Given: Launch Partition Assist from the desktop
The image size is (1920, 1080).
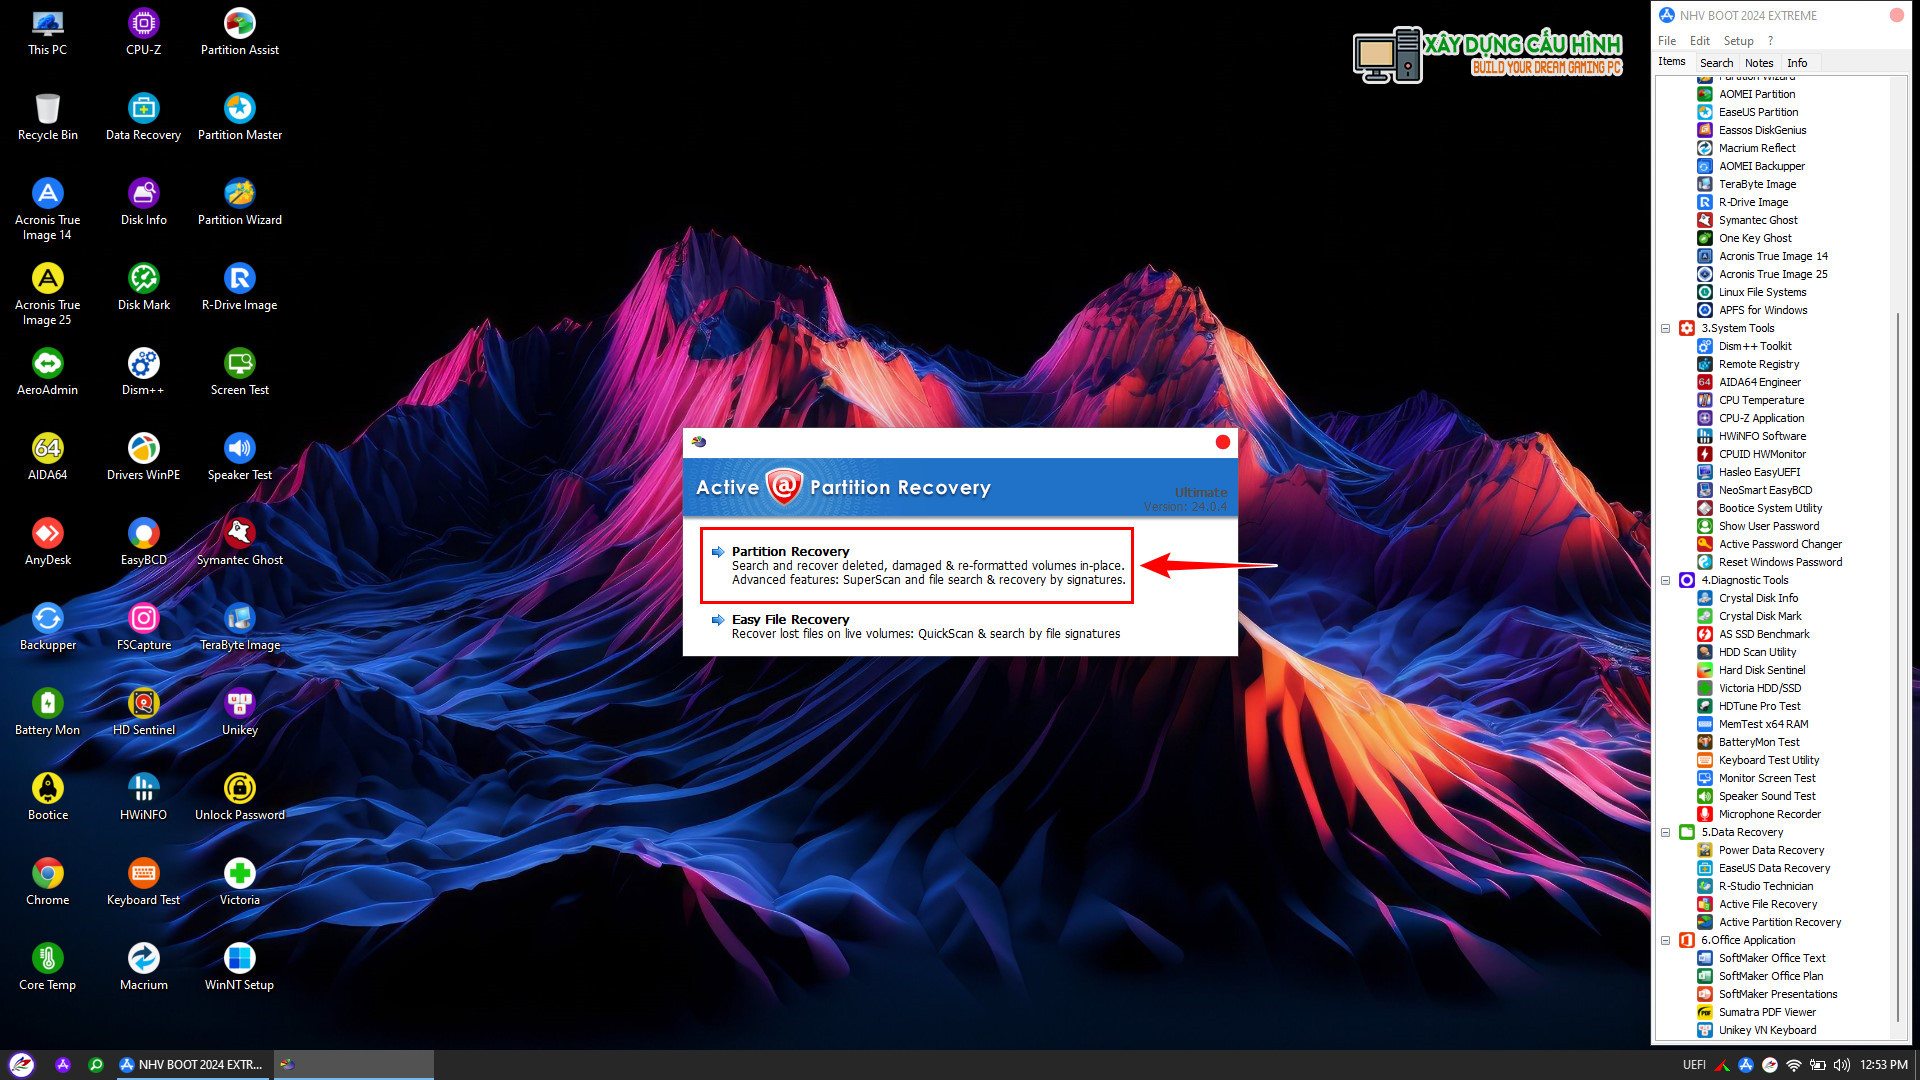Looking at the screenshot, I should (x=239, y=31).
